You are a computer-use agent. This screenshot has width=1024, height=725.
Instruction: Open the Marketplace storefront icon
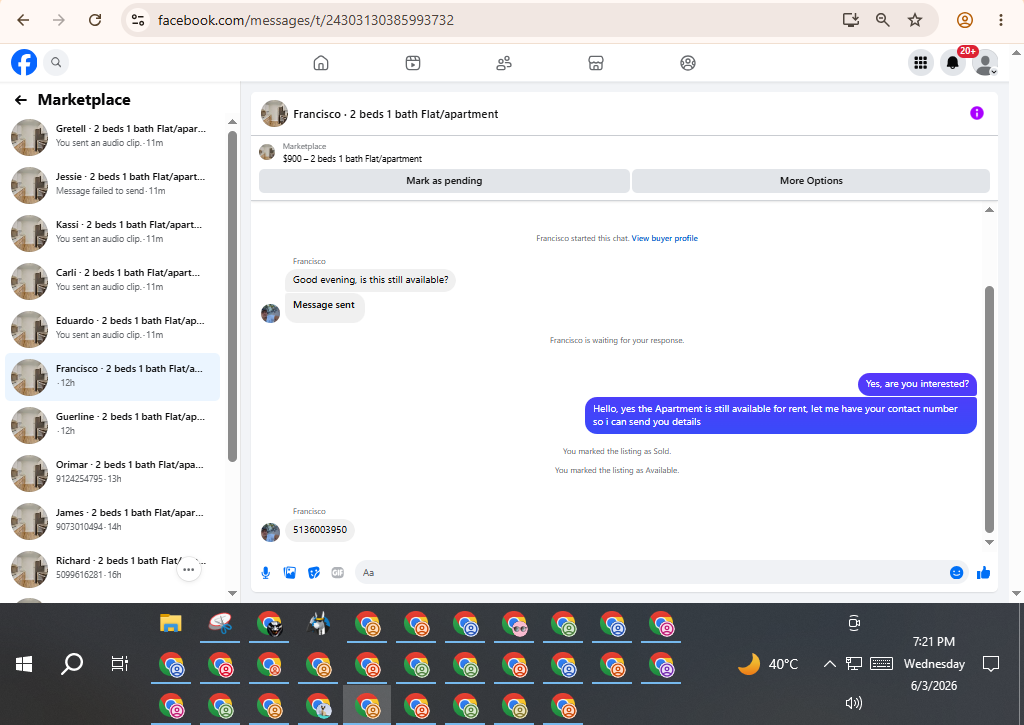596,63
